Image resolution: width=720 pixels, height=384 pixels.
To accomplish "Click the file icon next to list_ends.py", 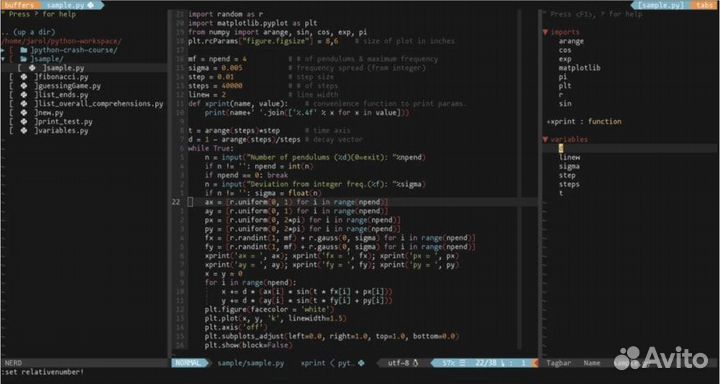I will coord(23,95).
